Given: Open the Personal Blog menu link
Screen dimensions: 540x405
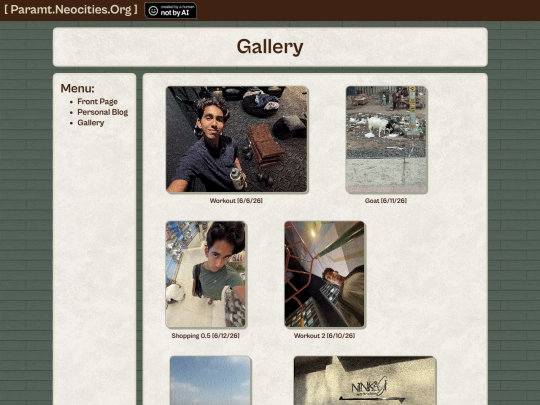Looking at the screenshot, I should [103, 112].
